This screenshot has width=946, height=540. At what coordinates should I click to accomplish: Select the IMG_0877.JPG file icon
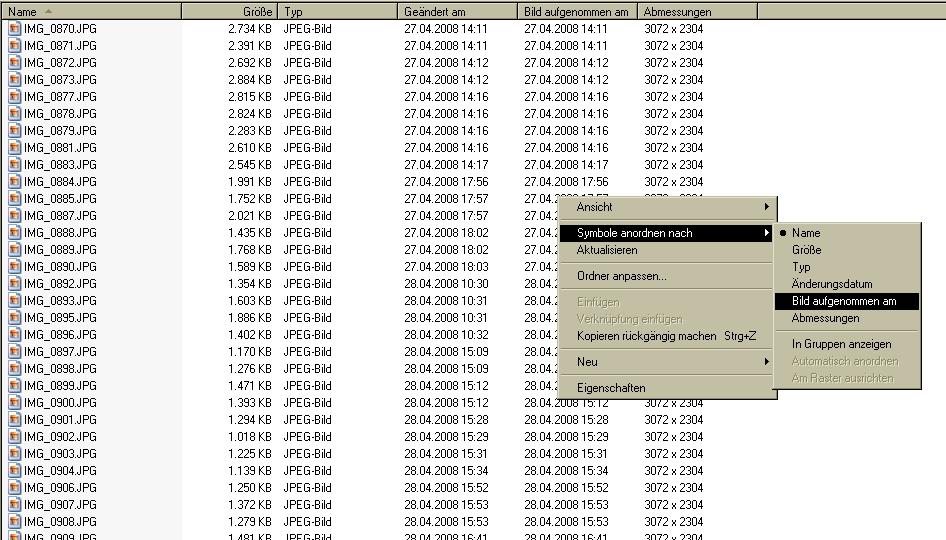pyautogui.click(x=14, y=97)
